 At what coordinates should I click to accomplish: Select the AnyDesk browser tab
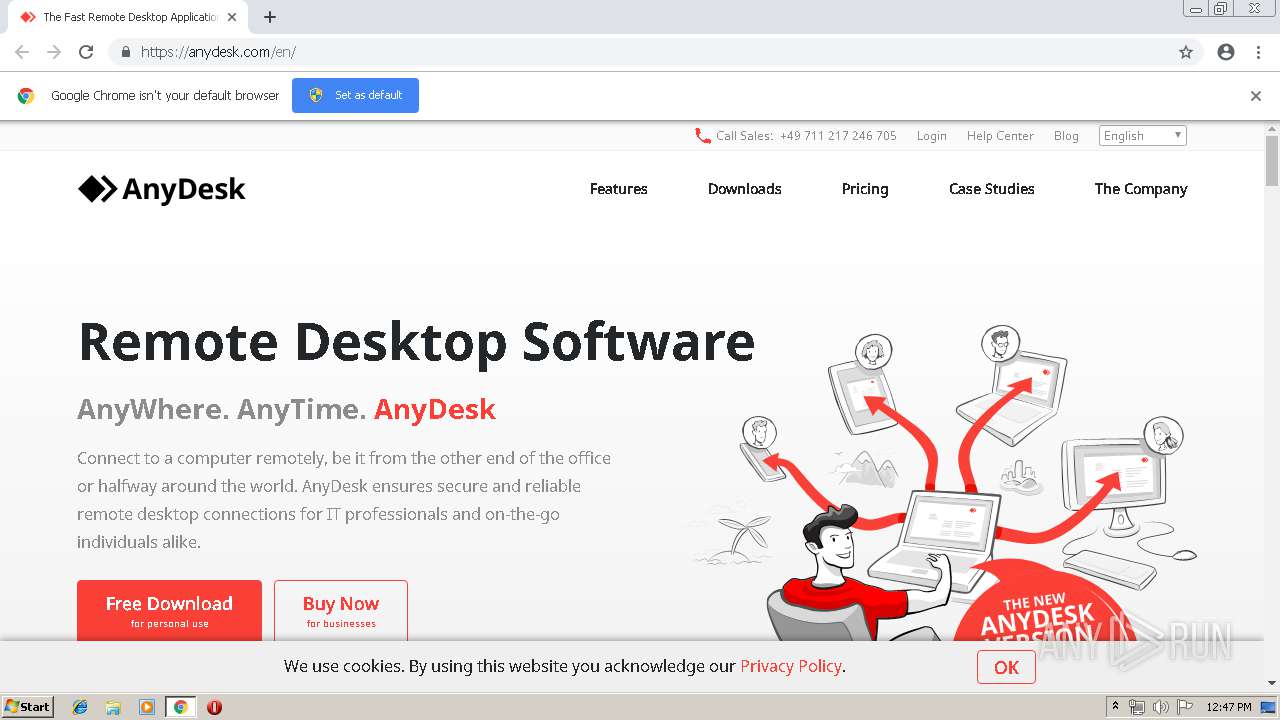[x=128, y=17]
